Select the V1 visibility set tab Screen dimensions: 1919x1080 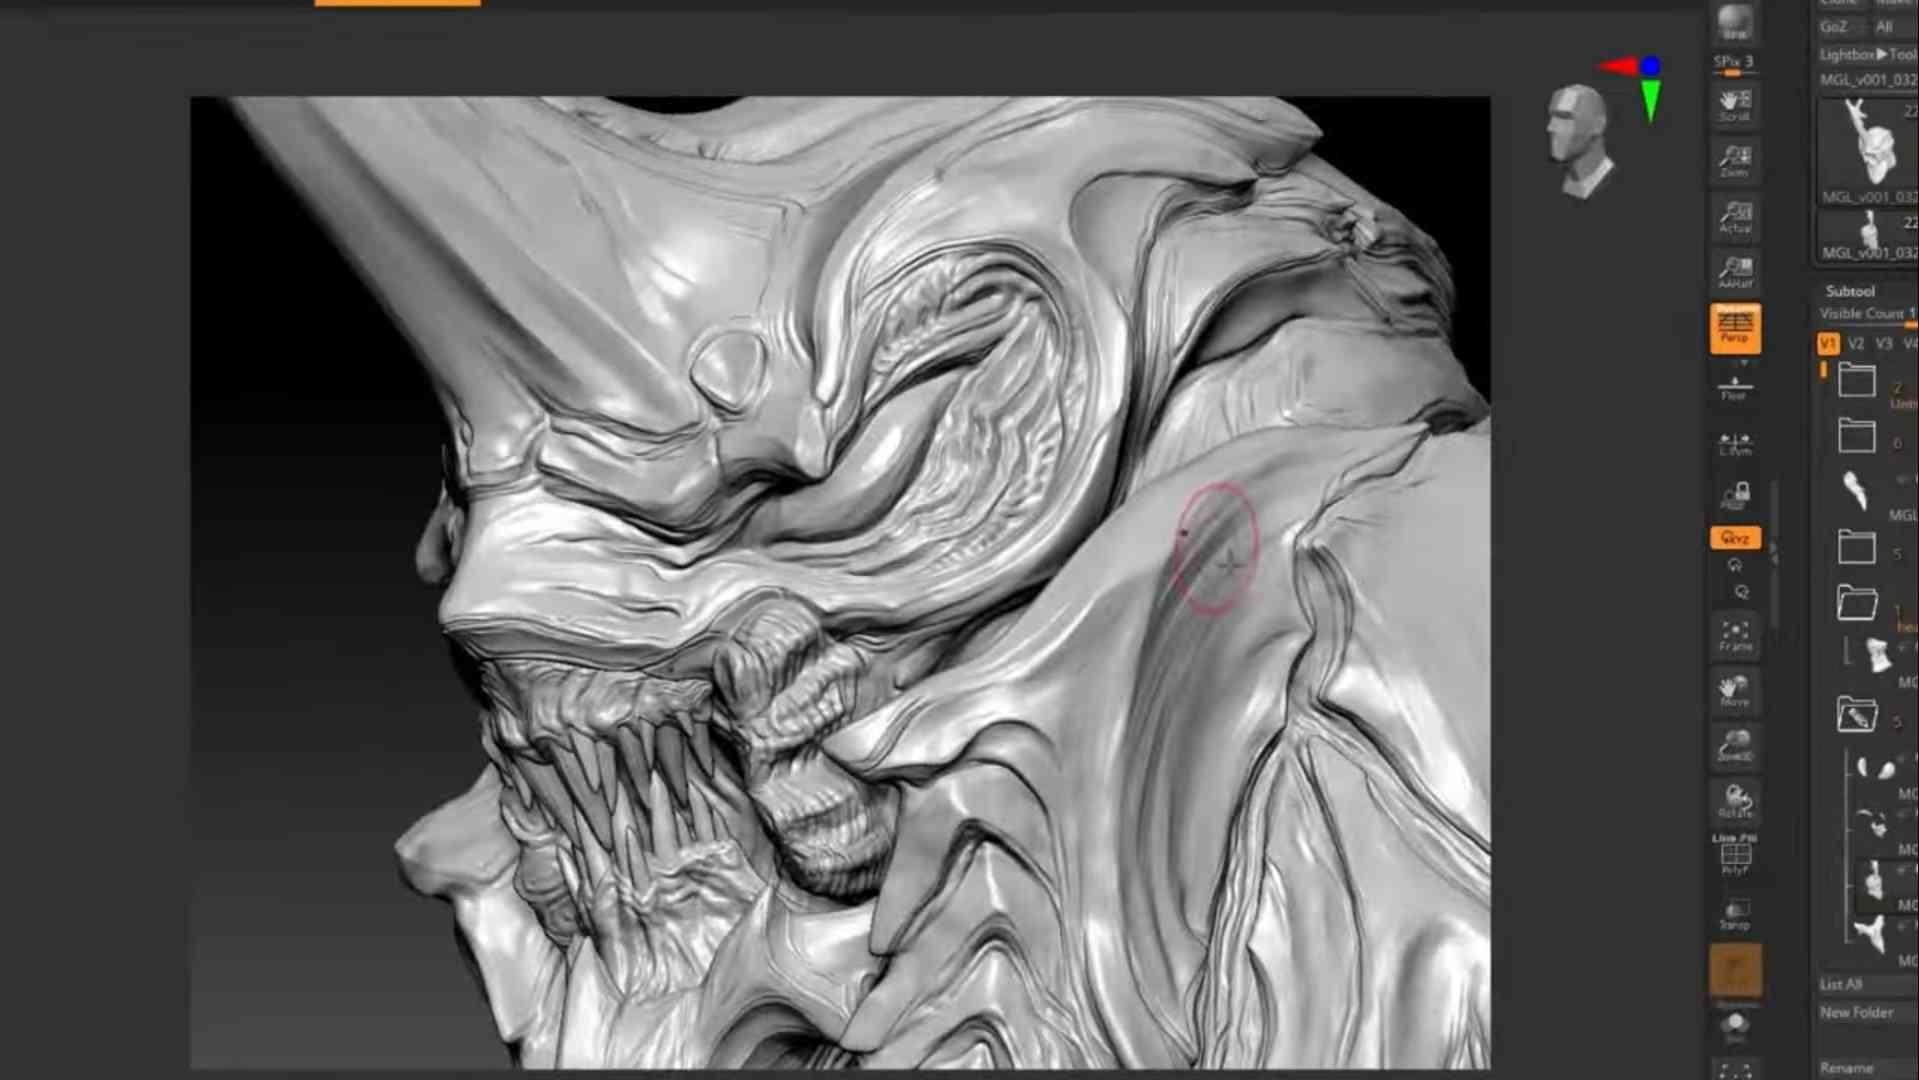pyautogui.click(x=1828, y=344)
